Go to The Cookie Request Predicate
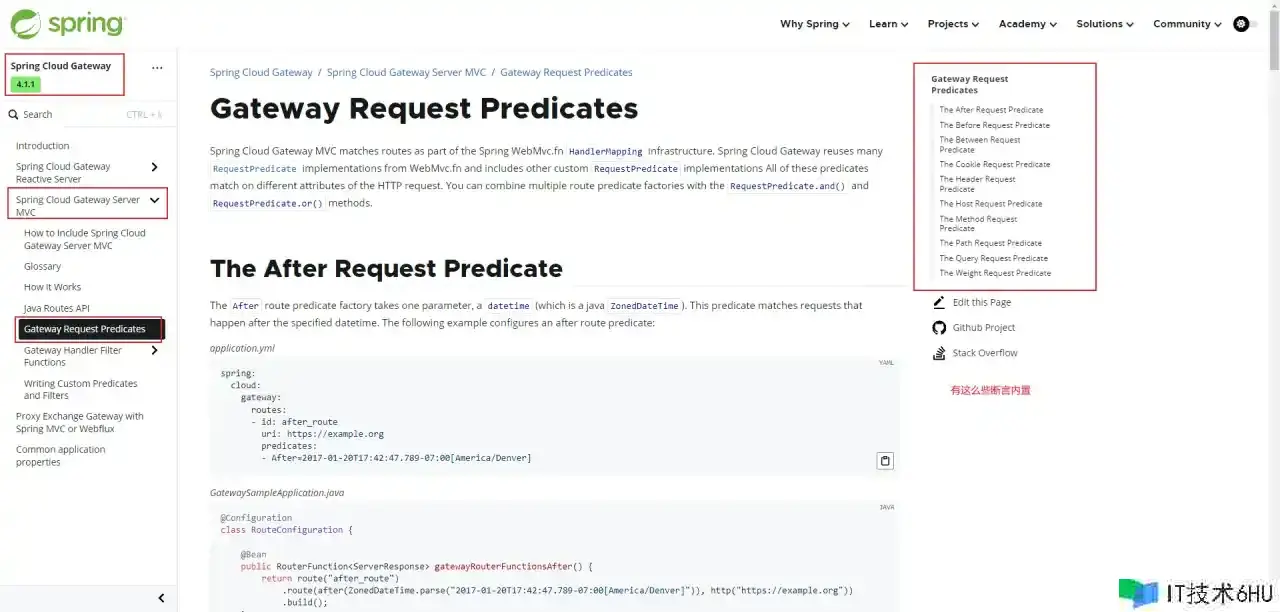Viewport: 1280px width, 612px height. point(994,164)
